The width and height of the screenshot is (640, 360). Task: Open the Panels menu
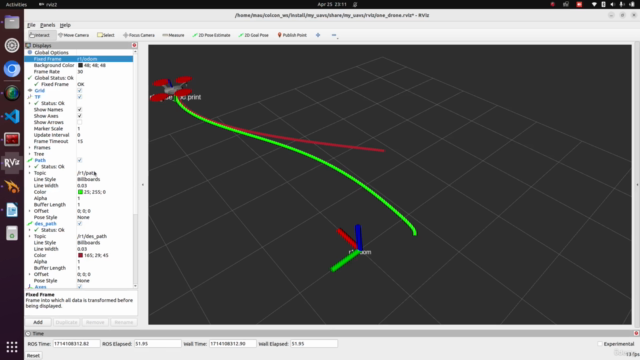(47, 25)
